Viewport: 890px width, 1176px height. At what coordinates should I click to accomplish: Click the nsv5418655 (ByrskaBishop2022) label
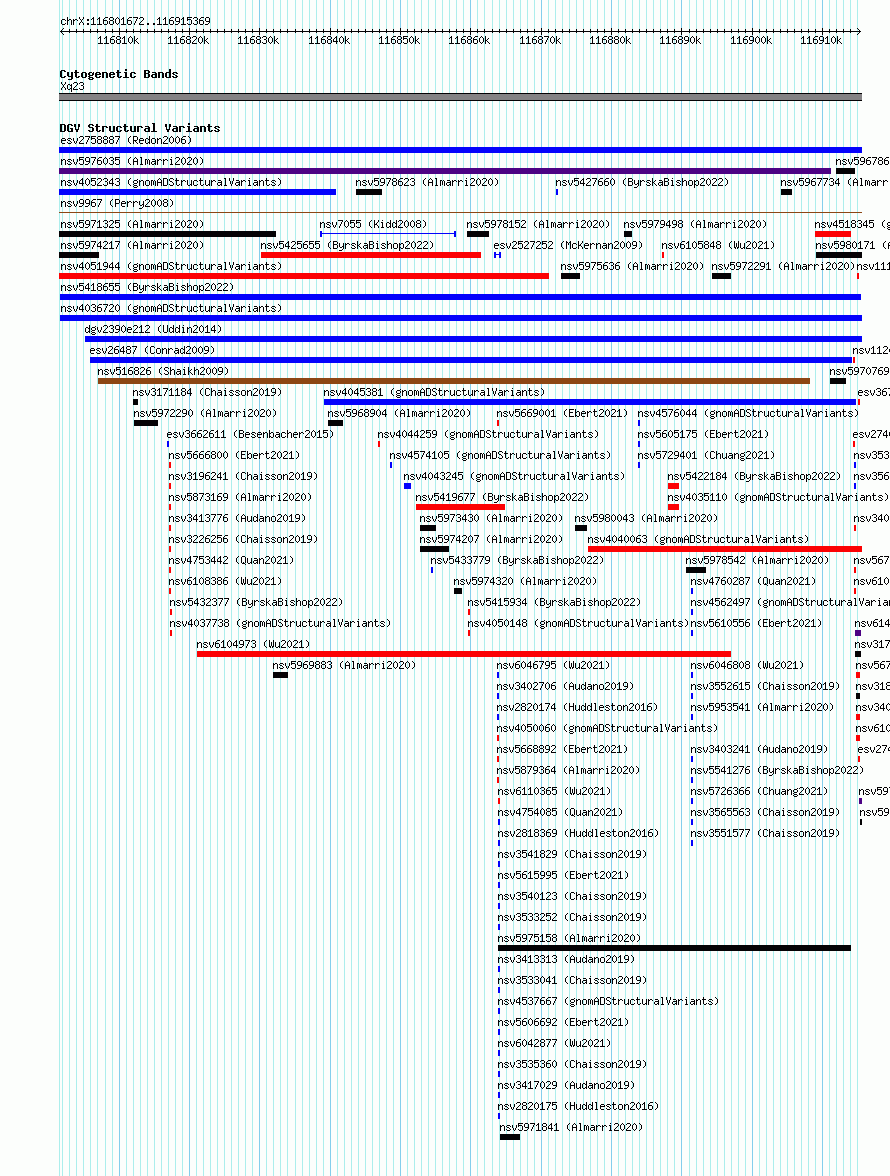point(147,287)
